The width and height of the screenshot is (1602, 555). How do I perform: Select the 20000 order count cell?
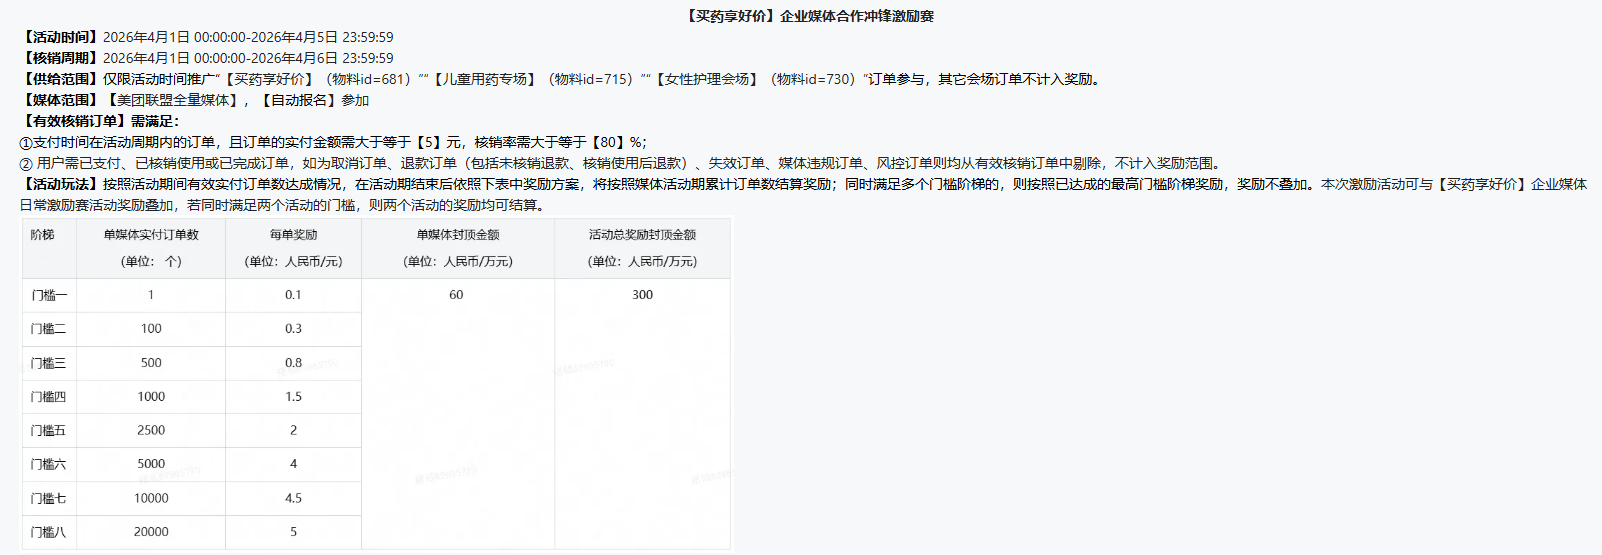coord(151,532)
